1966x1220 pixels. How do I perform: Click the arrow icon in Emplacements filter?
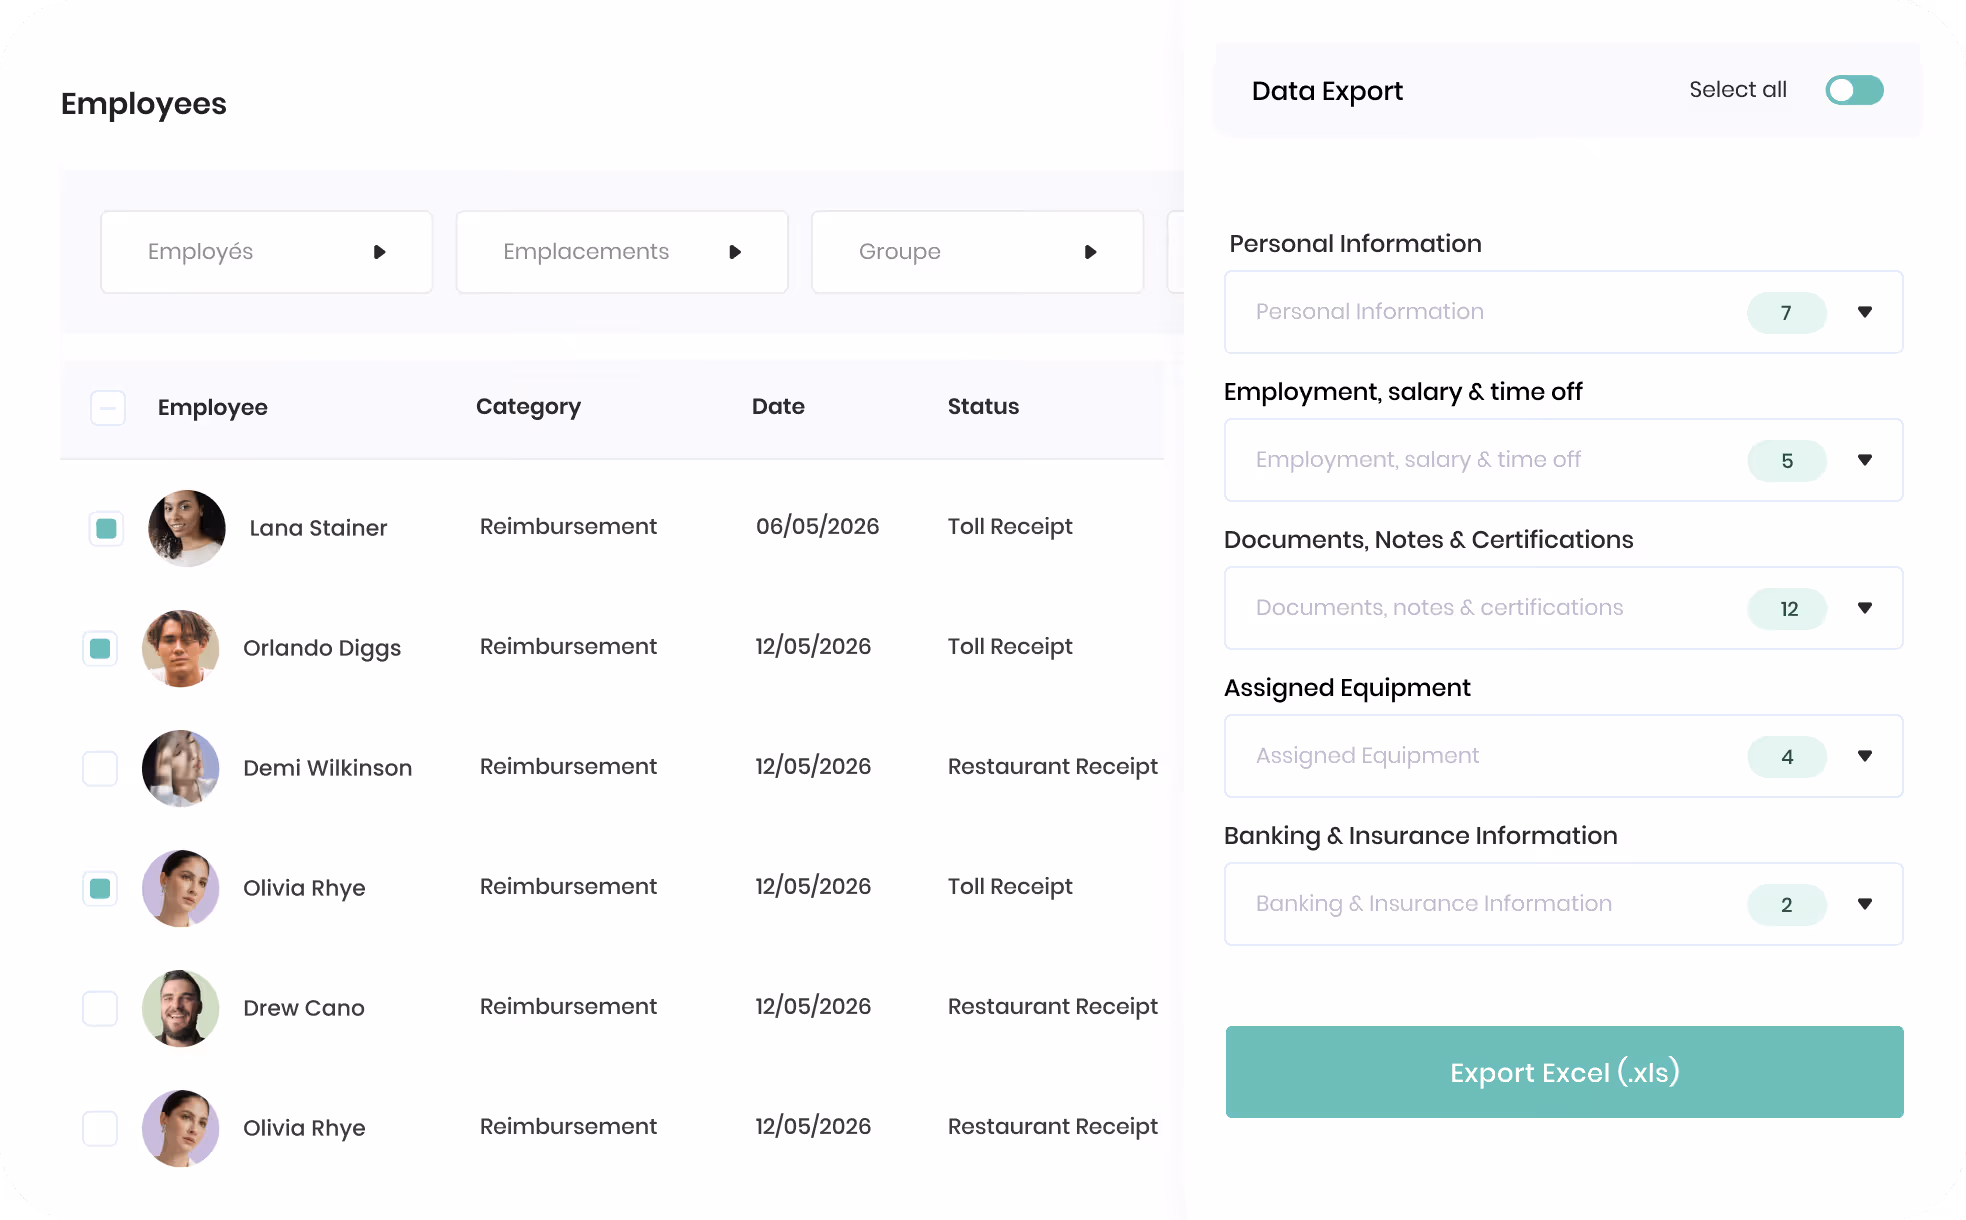[735, 252]
